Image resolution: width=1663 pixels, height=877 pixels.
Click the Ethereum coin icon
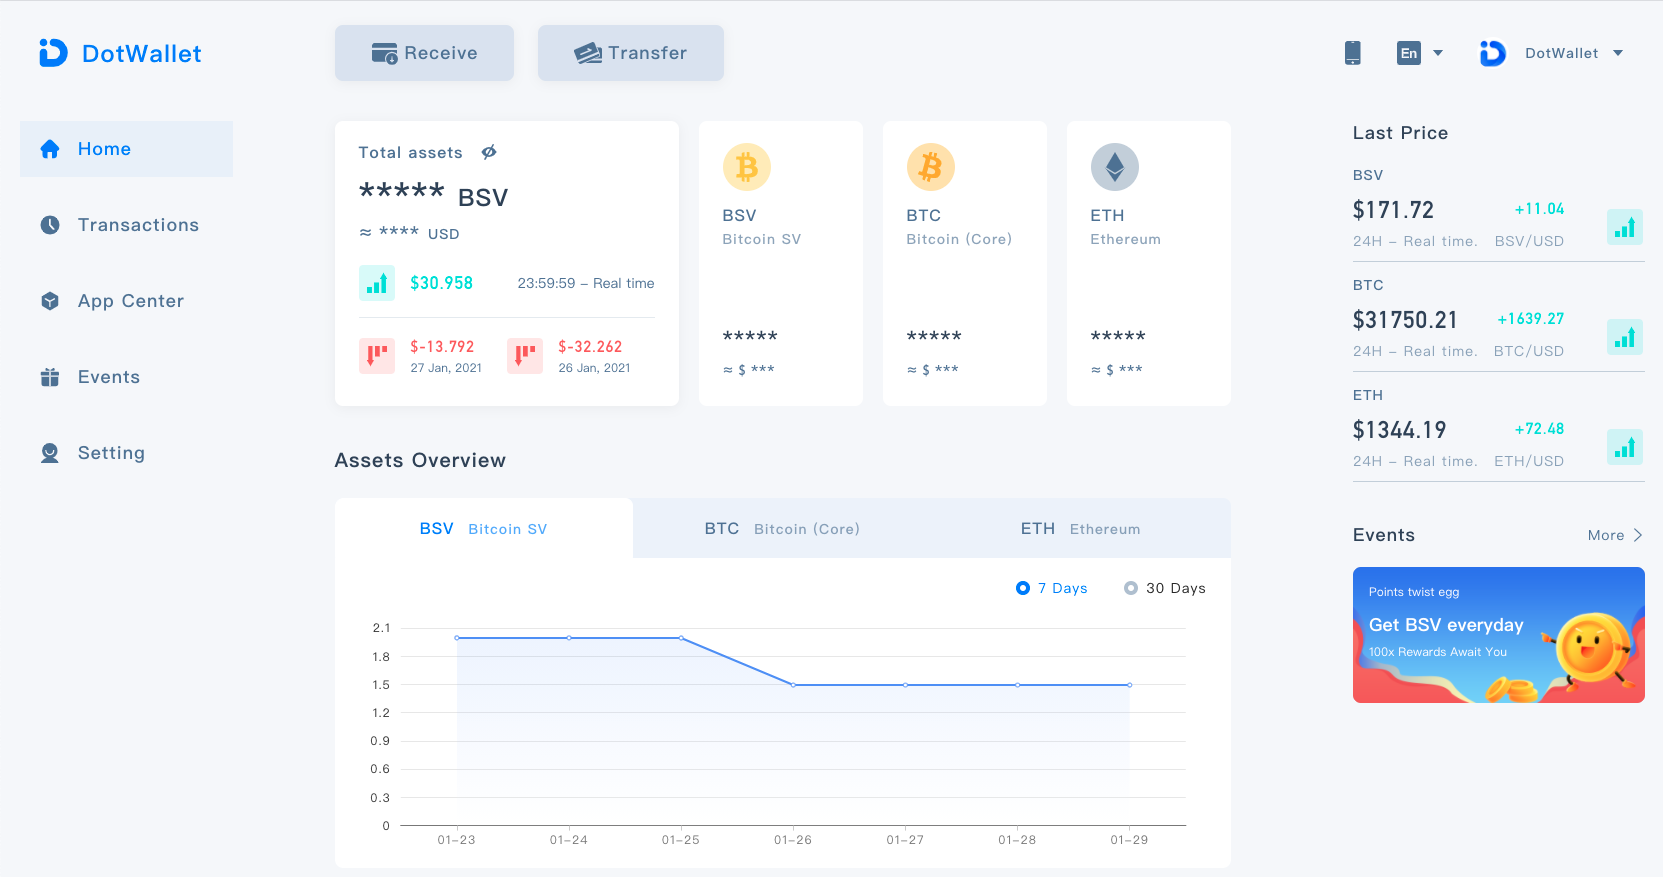(x=1114, y=167)
